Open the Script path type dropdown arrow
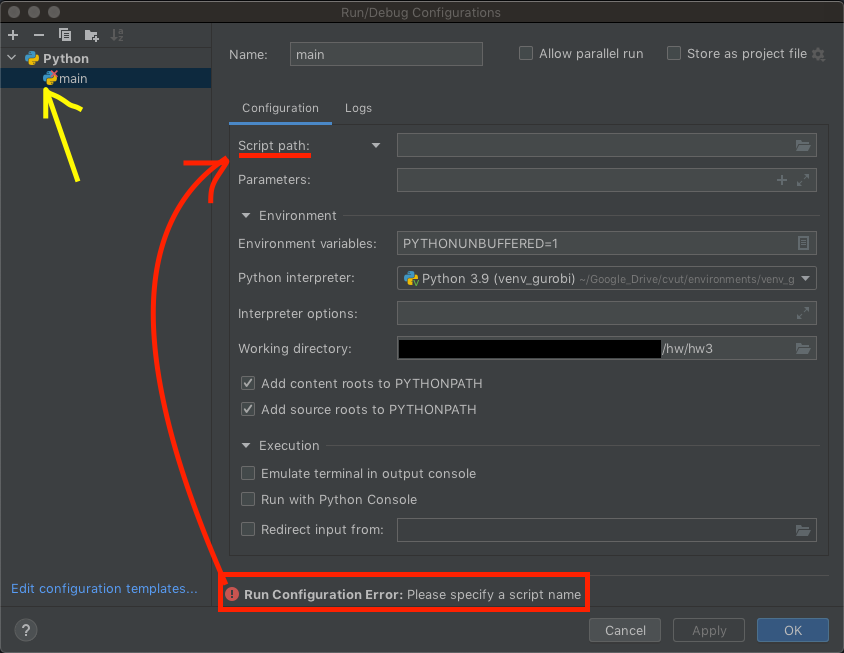Screen dimensions: 844x653 pos(376,145)
